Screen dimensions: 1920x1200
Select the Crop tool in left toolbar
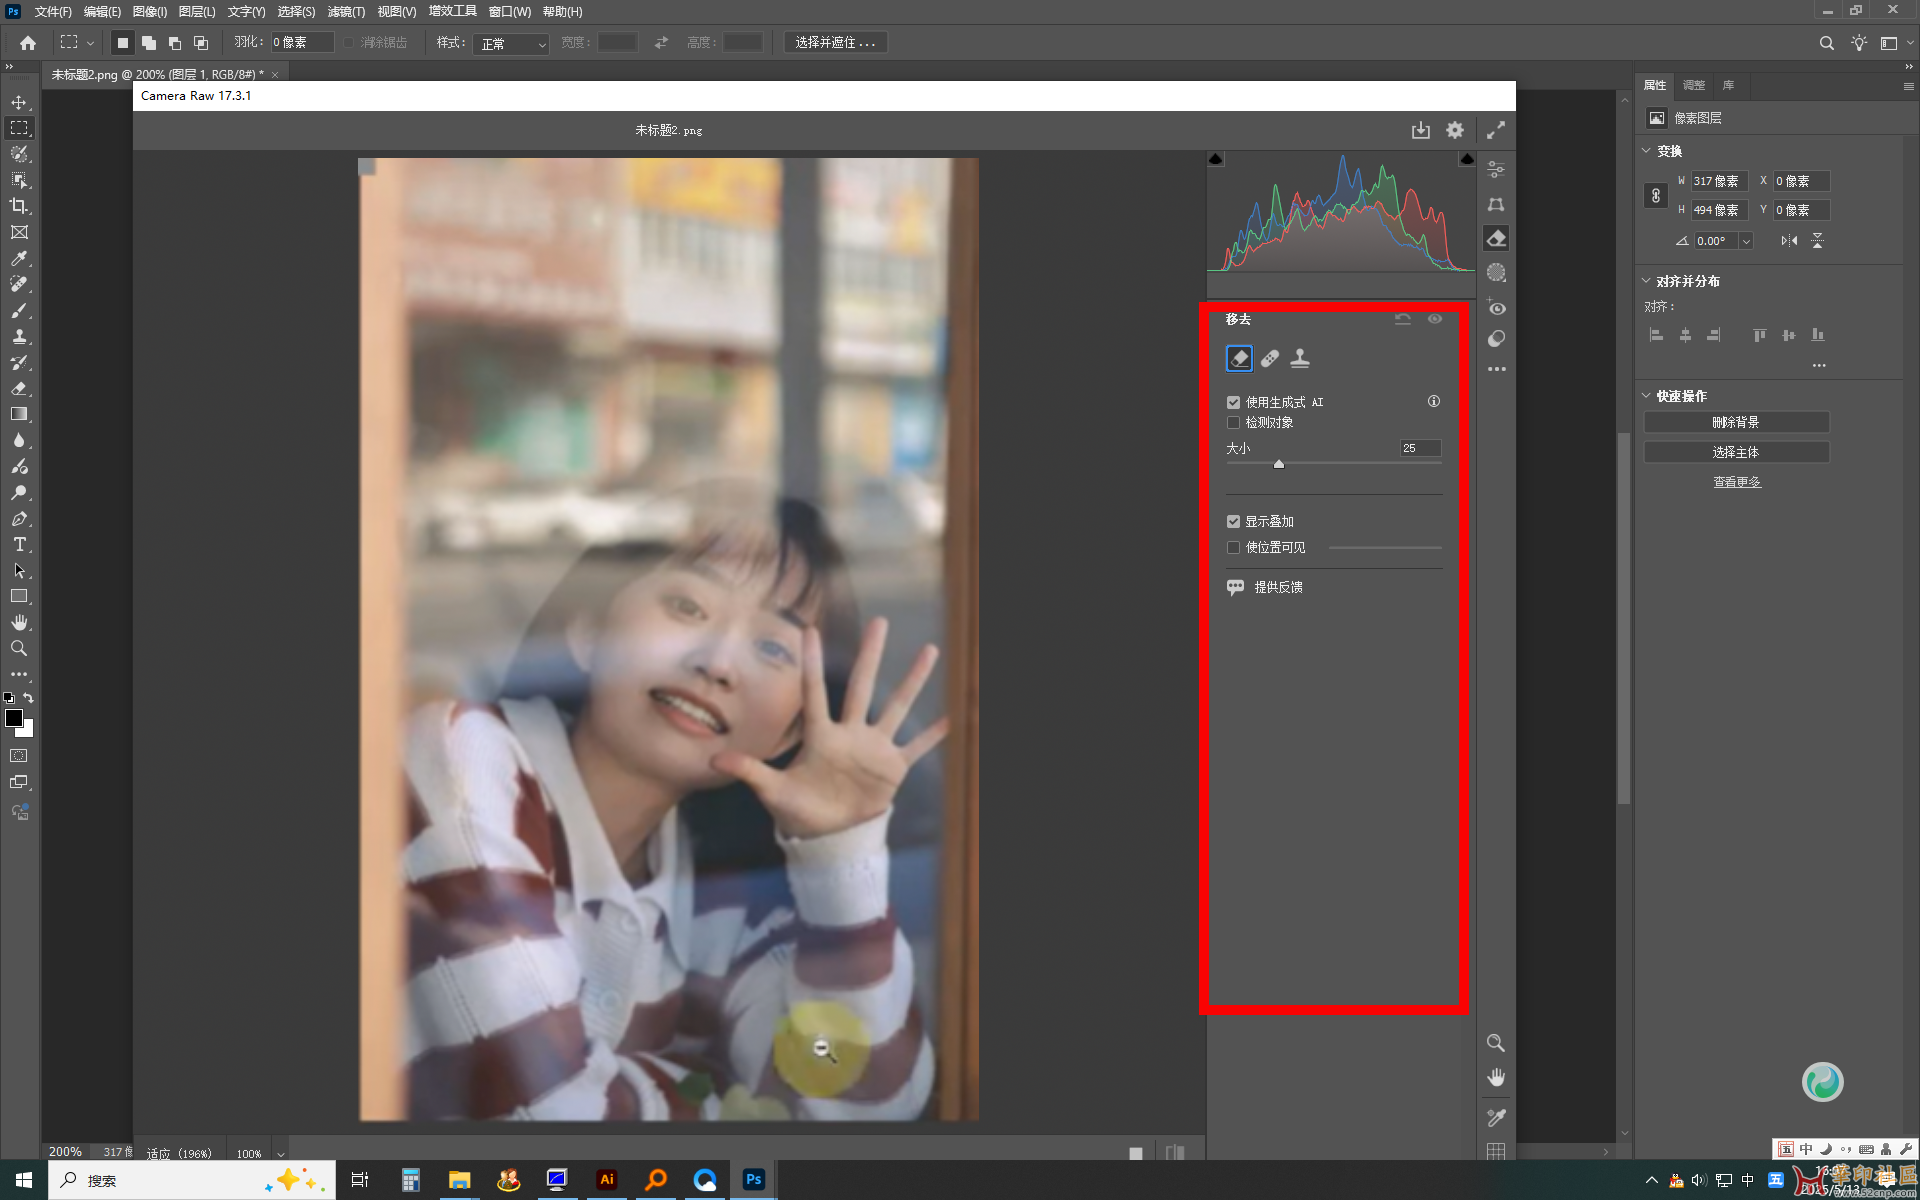[19, 206]
